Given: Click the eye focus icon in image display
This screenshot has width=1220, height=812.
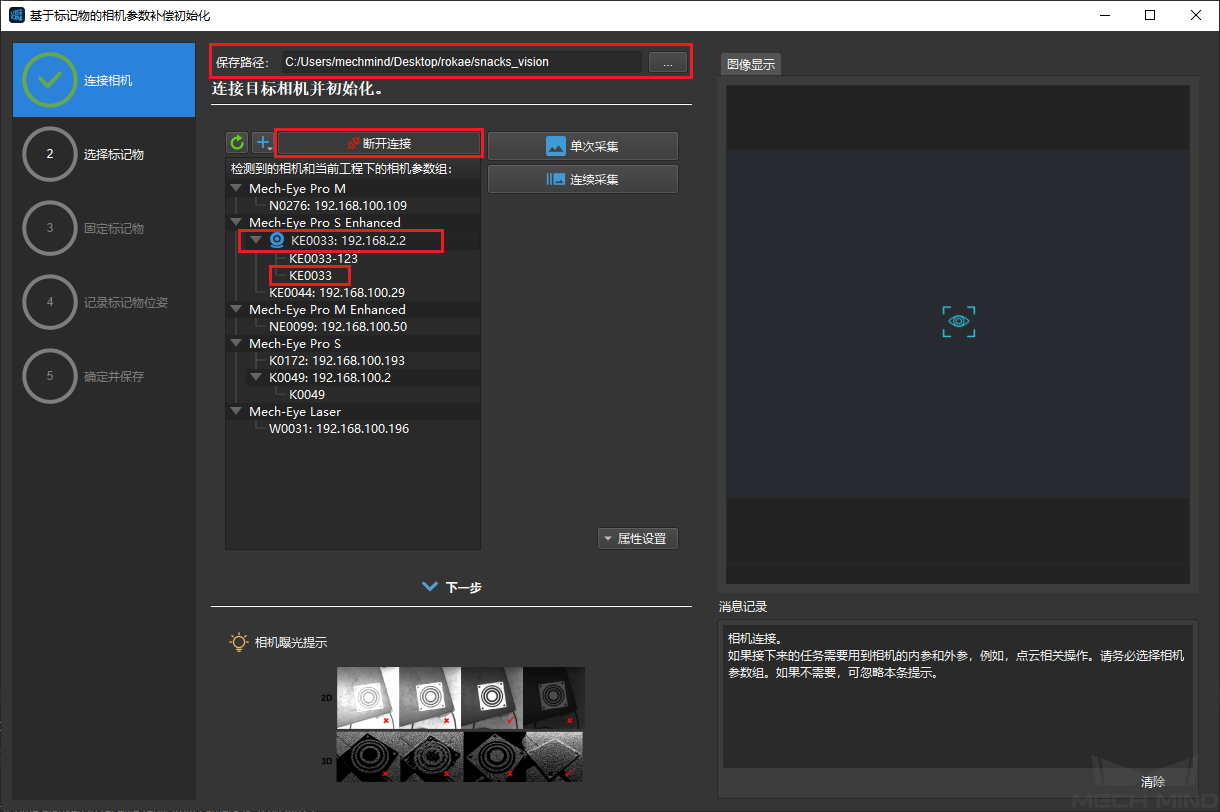Looking at the screenshot, I should (x=959, y=321).
